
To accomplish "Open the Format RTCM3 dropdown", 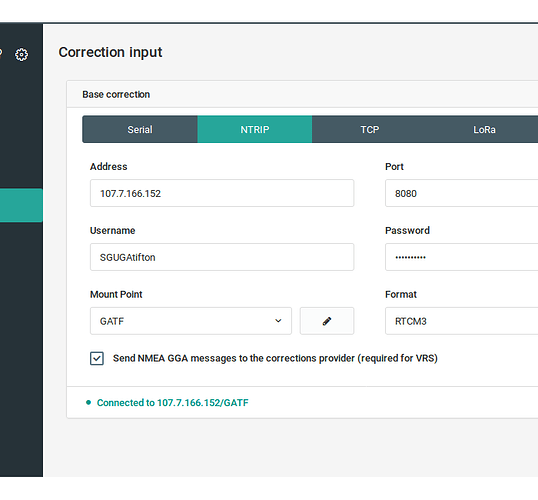I will point(461,321).
